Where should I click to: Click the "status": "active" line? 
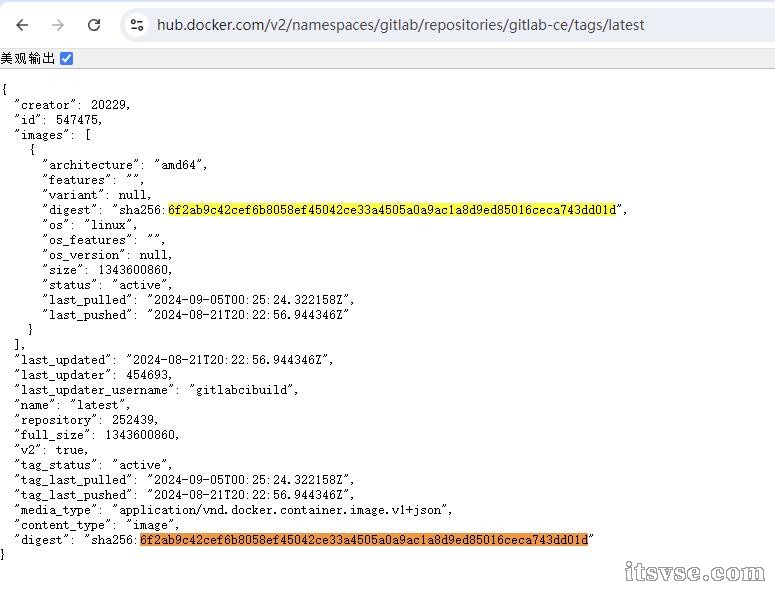(x=107, y=285)
